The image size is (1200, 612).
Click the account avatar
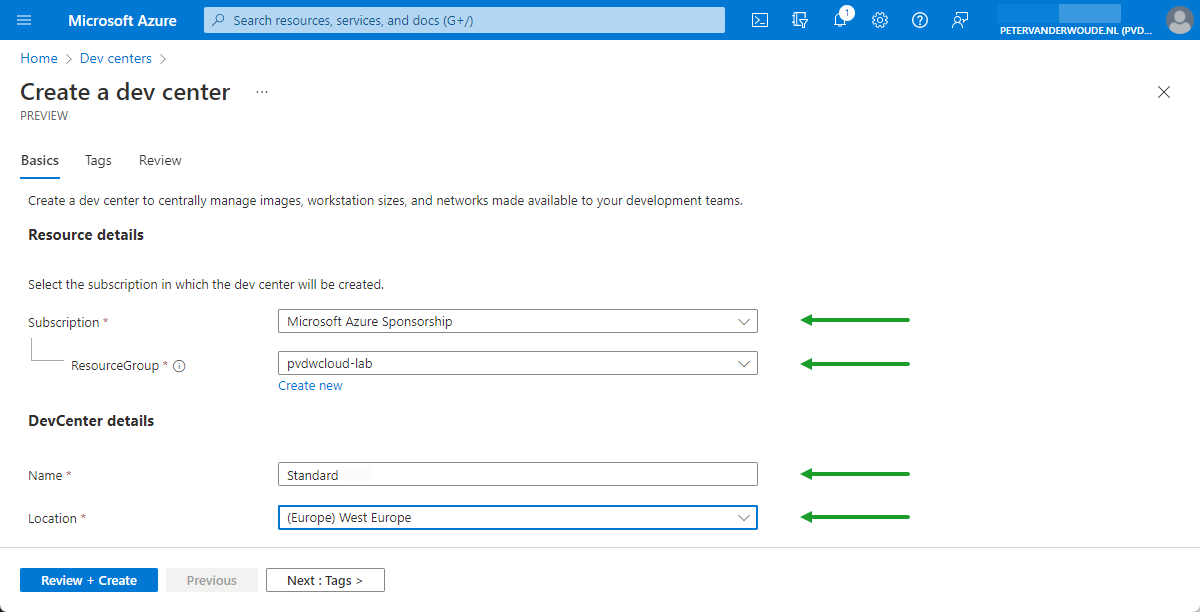point(1178,20)
